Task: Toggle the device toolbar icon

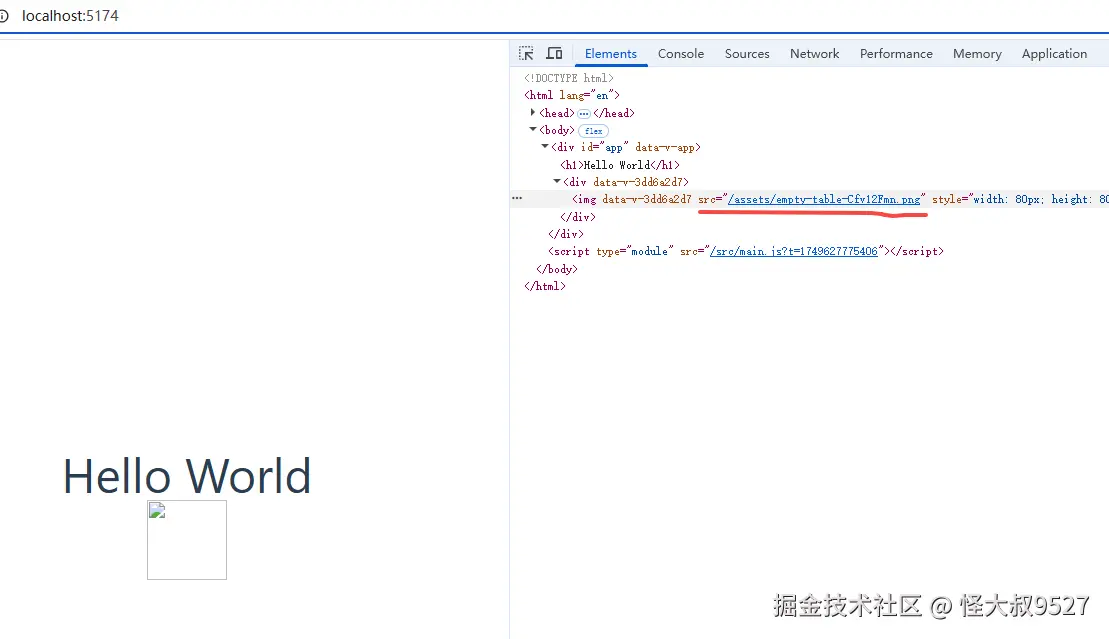Action: coord(554,53)
